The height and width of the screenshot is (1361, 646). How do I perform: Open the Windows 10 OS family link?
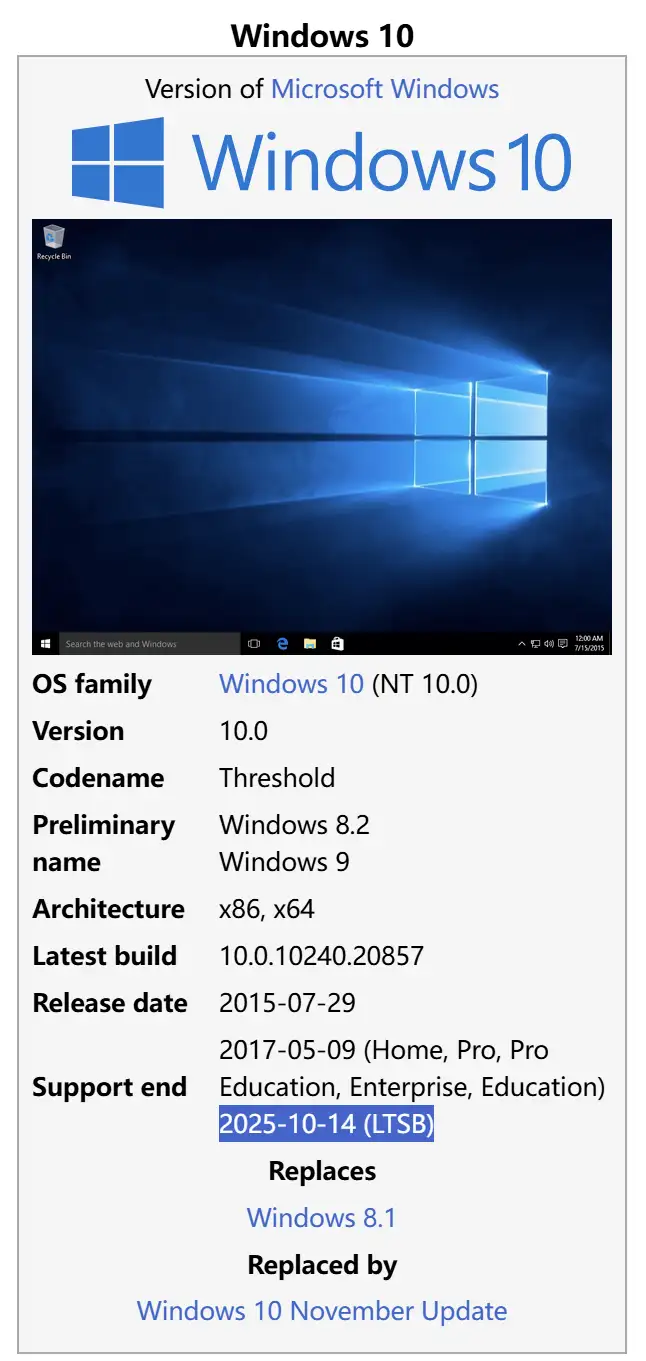[291, 684]
